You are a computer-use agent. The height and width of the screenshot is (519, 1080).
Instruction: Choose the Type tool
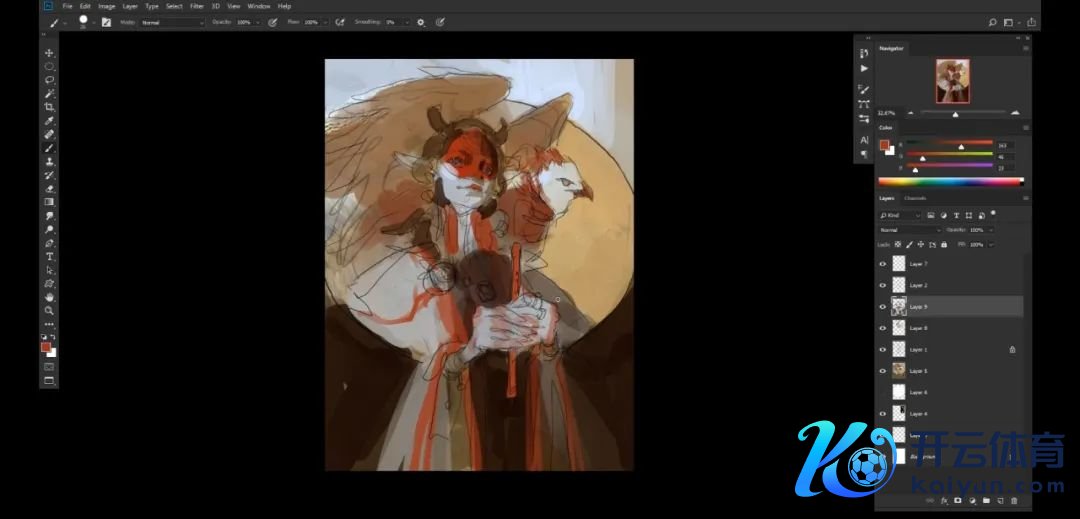[49, 256]
